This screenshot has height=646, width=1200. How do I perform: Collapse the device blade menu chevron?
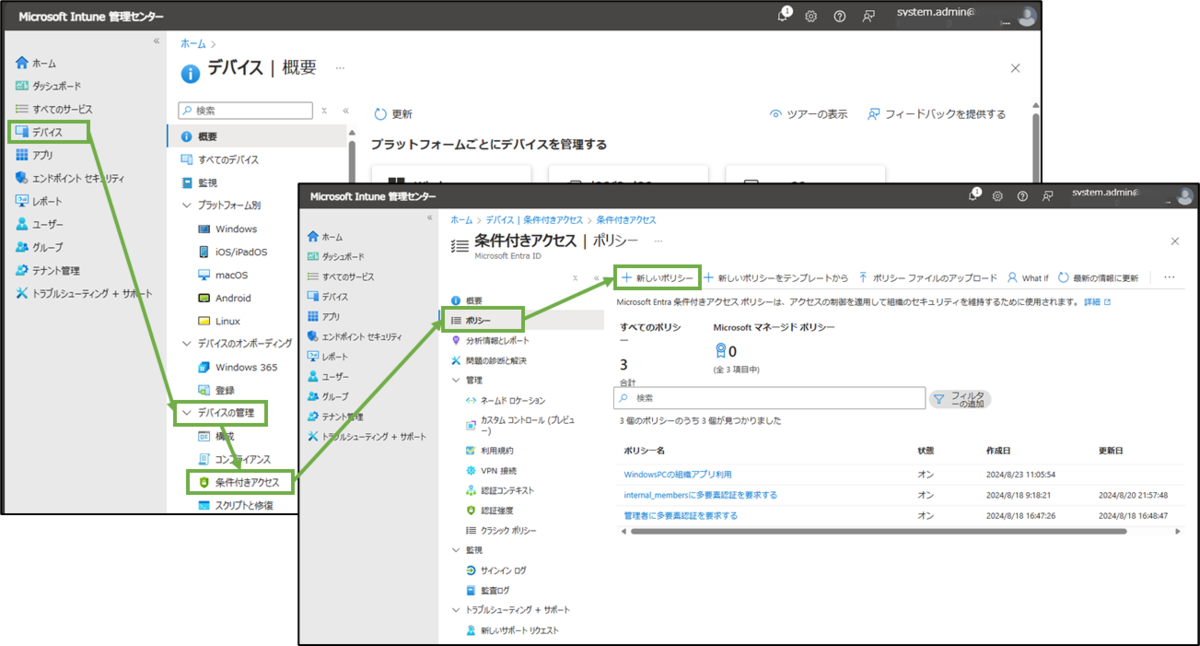click(x=346, y=111)
